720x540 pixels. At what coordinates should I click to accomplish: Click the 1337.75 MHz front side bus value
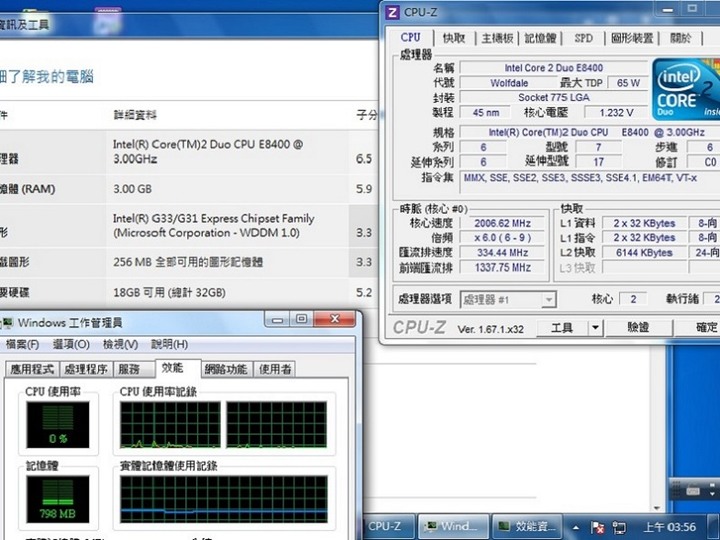pyautogui.click(x=502, y=267)
